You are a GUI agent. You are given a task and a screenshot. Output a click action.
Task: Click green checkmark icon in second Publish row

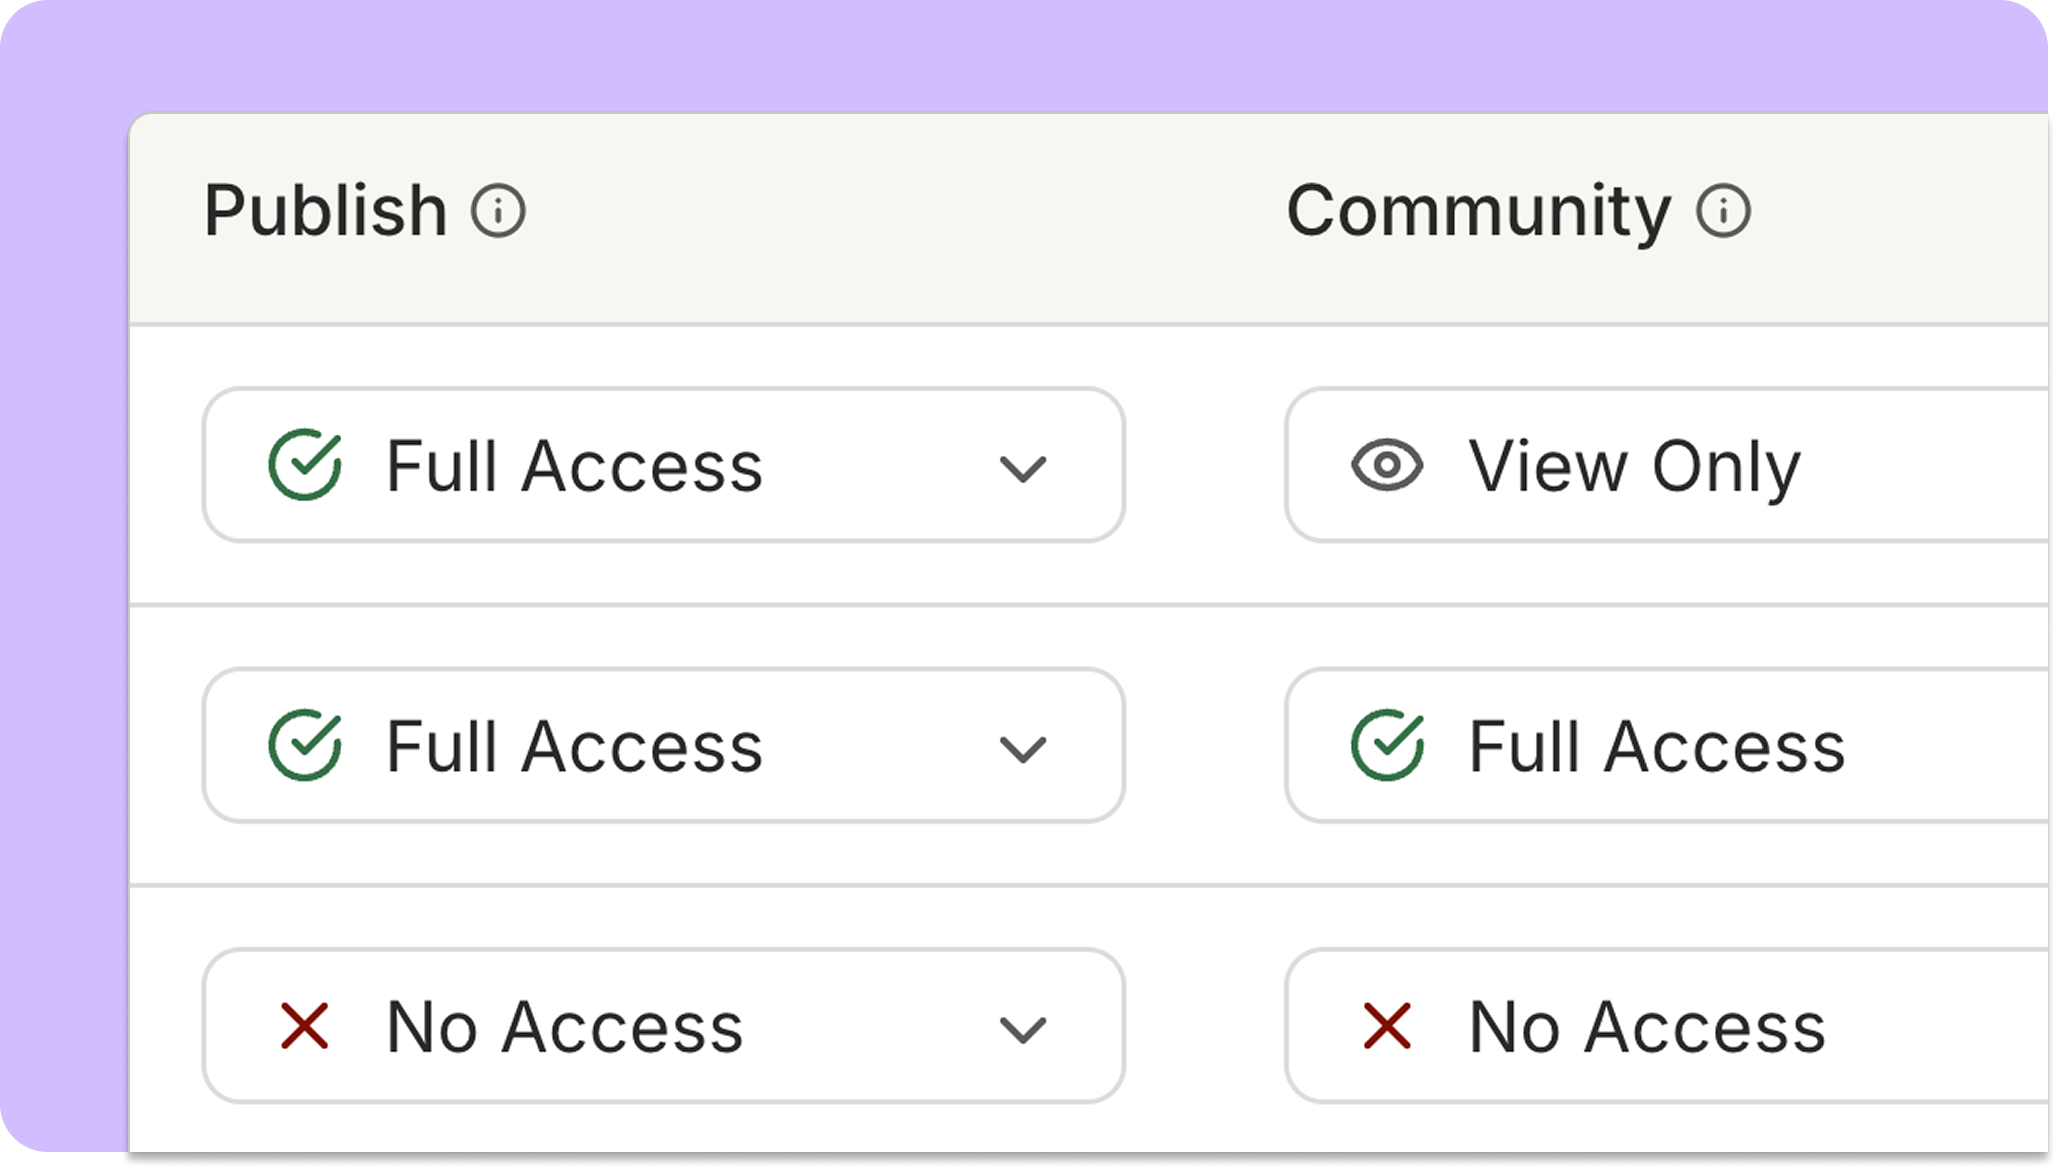(305, 745)
